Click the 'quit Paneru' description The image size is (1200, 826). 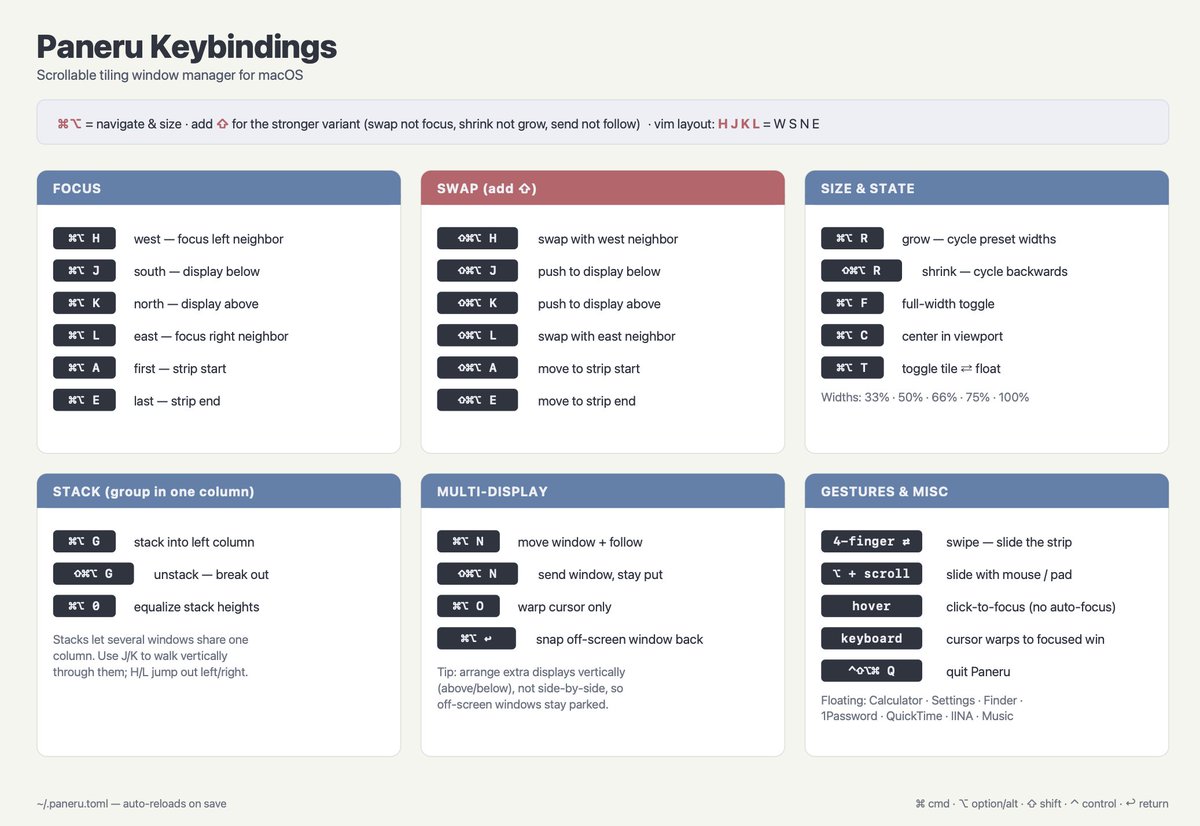978,671
